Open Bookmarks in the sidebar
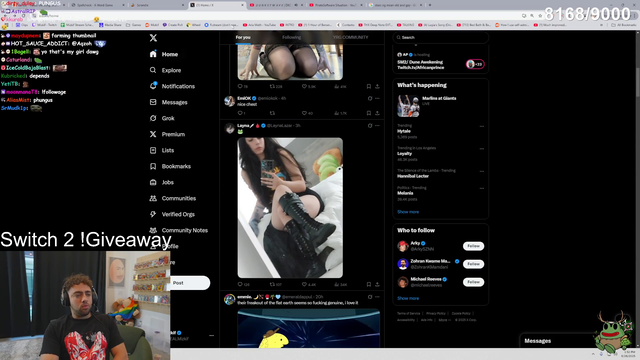Screen dimensions: 640x360 [170, 166]
